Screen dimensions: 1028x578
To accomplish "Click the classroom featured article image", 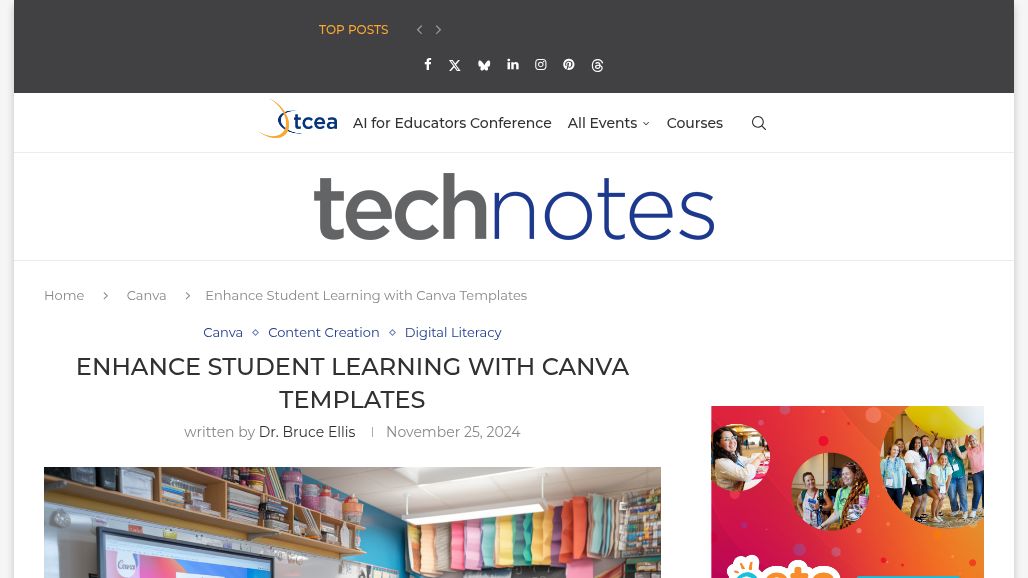I will click(352, 522).
